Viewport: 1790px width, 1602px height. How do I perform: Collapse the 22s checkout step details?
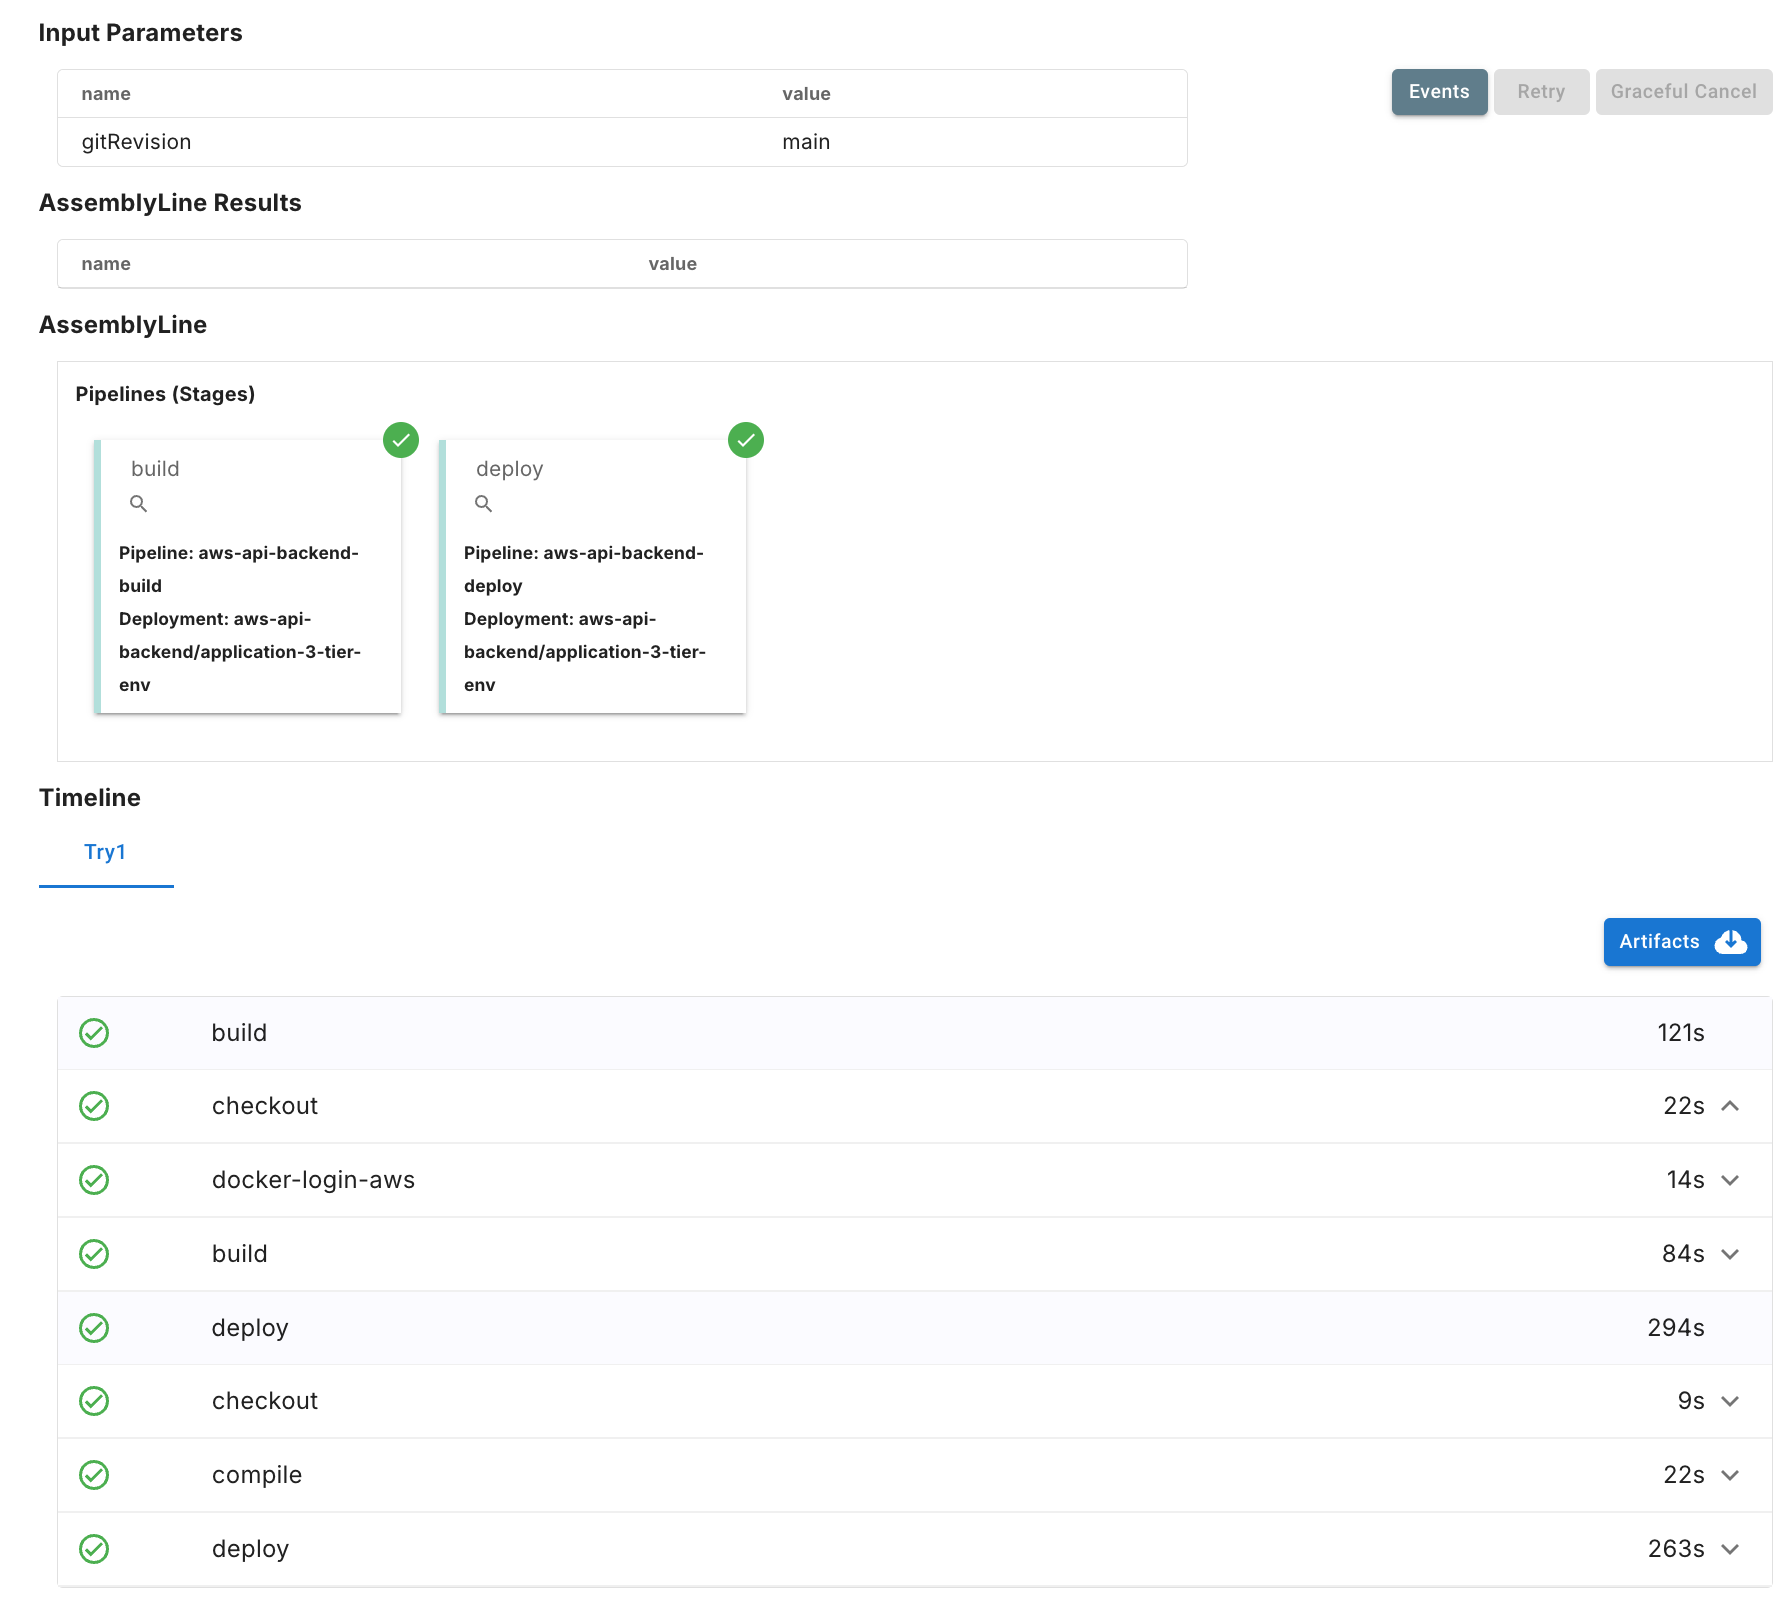(x=1730, y=1106)
